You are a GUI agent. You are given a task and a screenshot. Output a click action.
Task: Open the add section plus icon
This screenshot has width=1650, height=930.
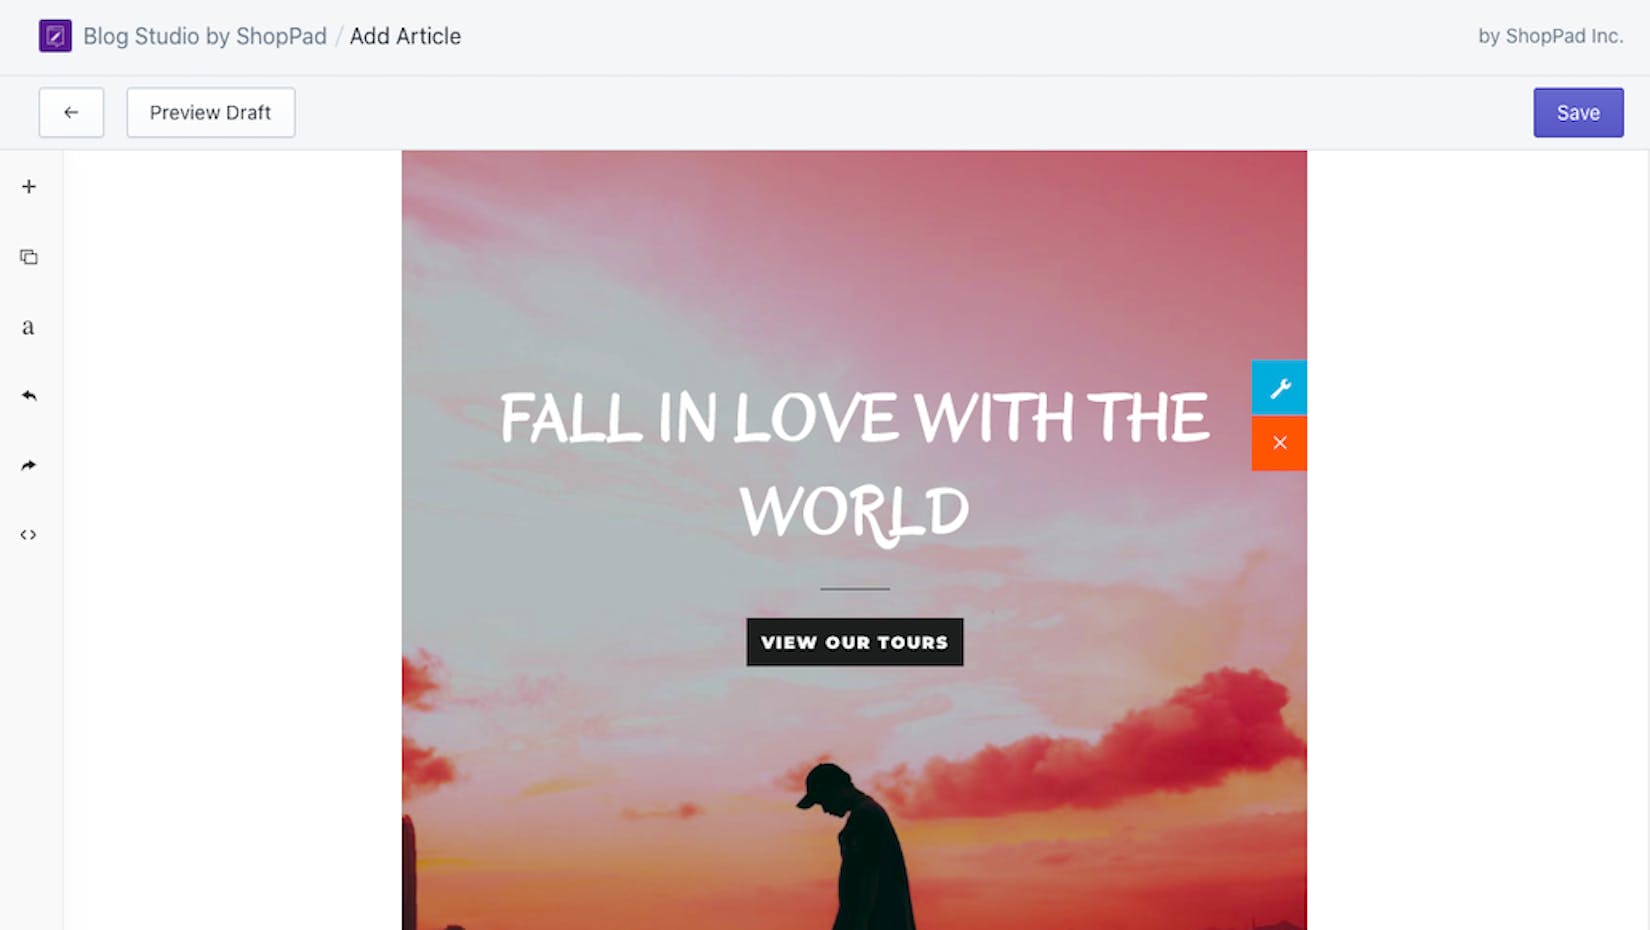click(x=29, y=187)
